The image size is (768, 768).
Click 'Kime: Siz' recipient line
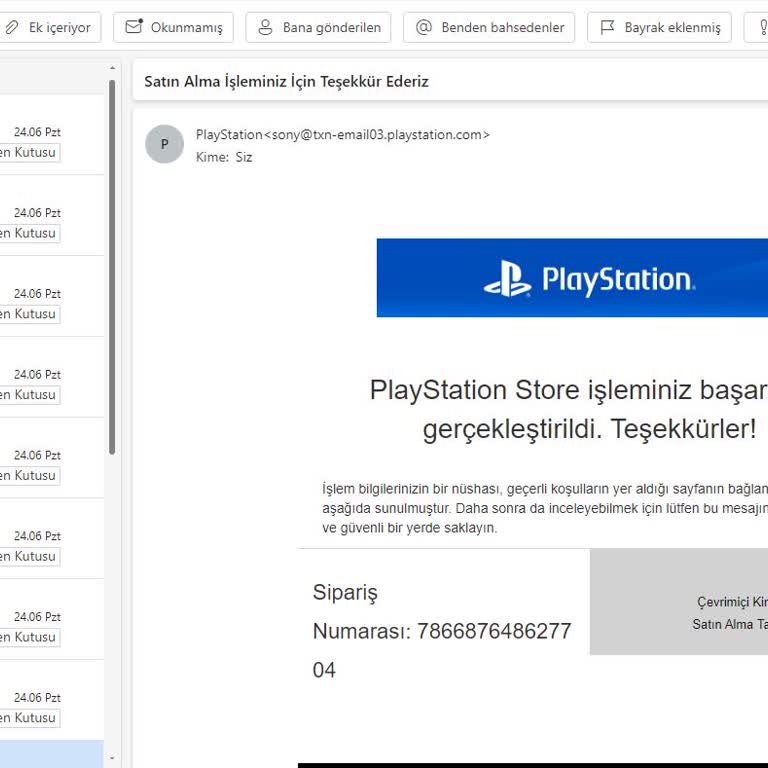(224, 157)
